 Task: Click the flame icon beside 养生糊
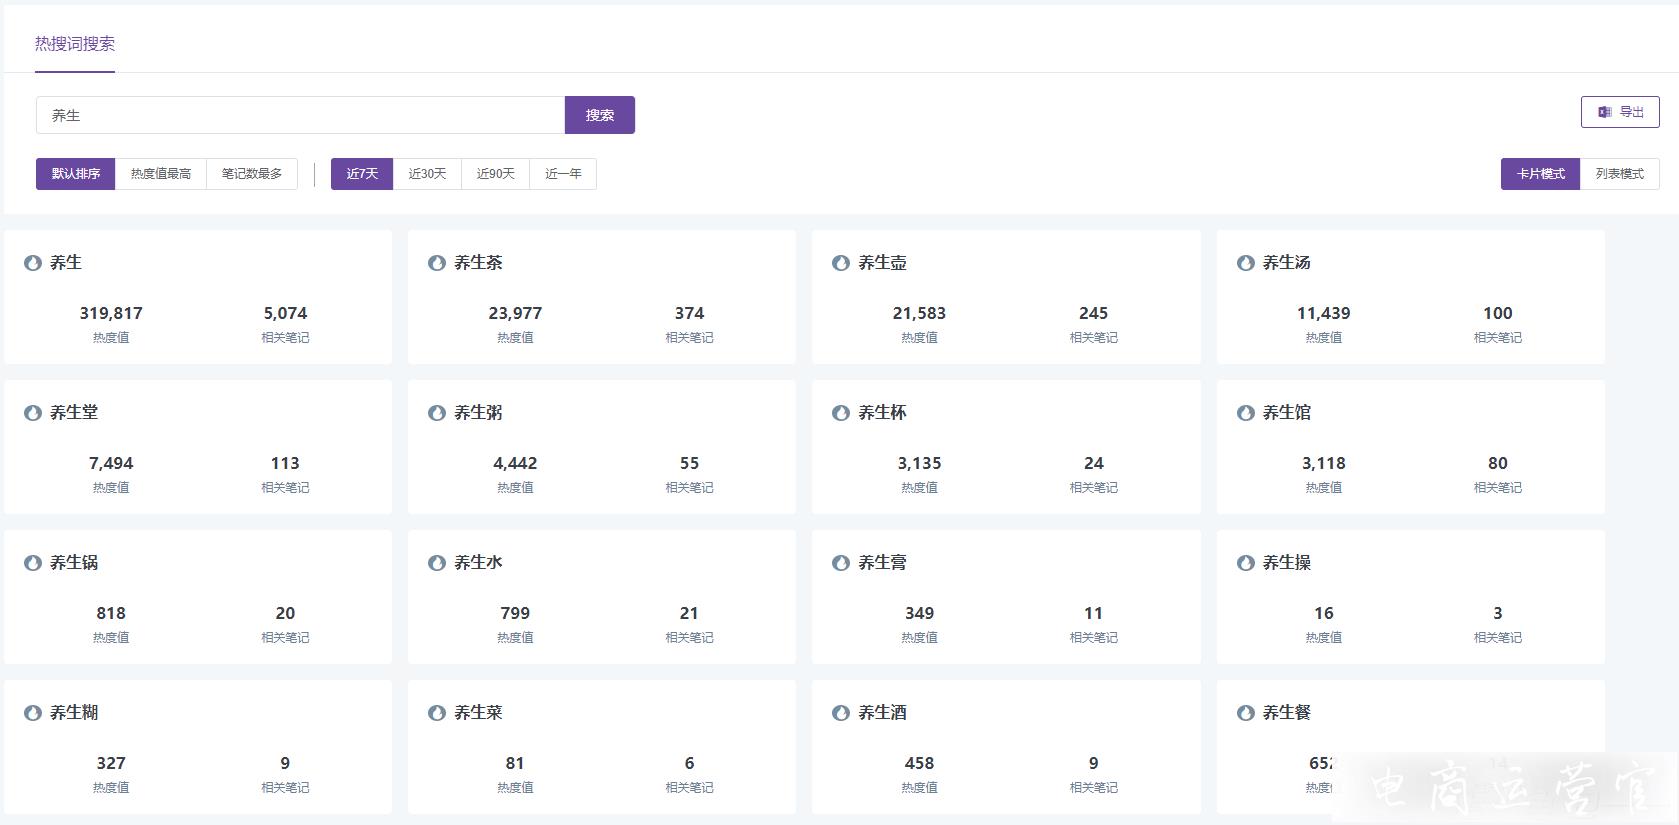pyautogui.click(x=33, y=713)
